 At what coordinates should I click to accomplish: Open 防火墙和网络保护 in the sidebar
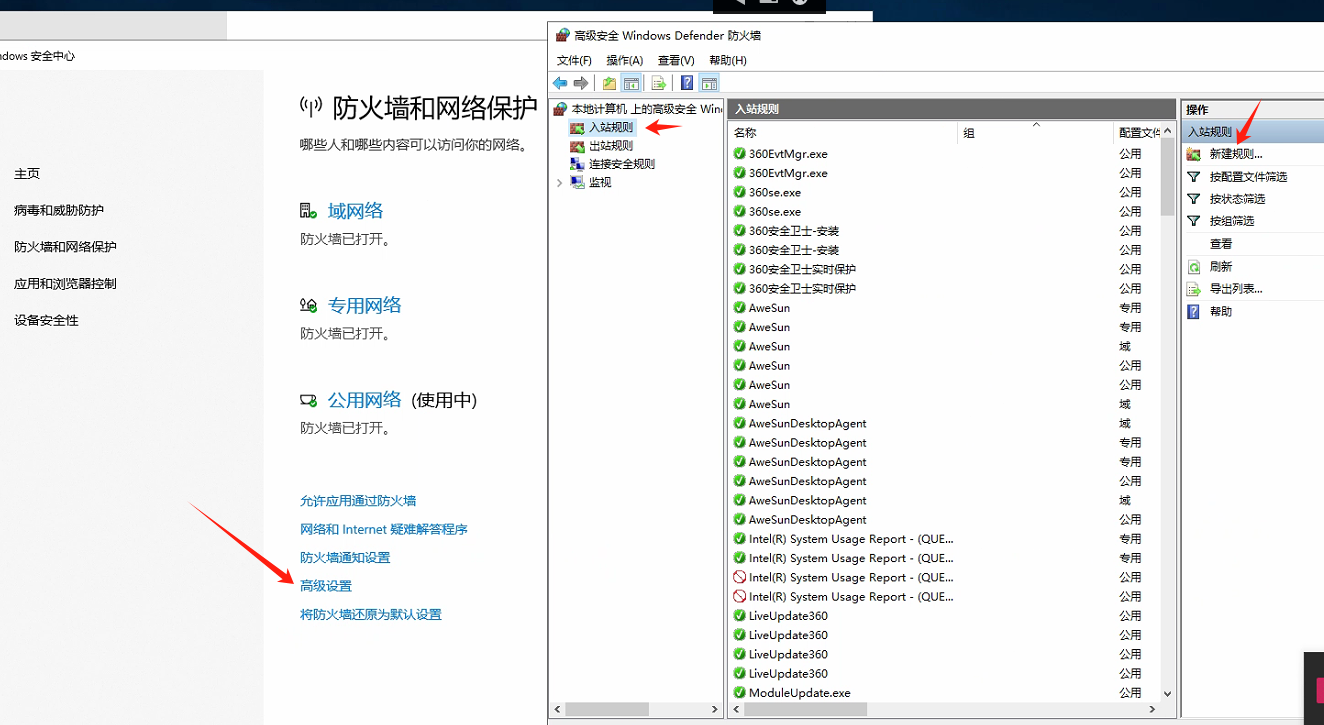tap(65, 247)
